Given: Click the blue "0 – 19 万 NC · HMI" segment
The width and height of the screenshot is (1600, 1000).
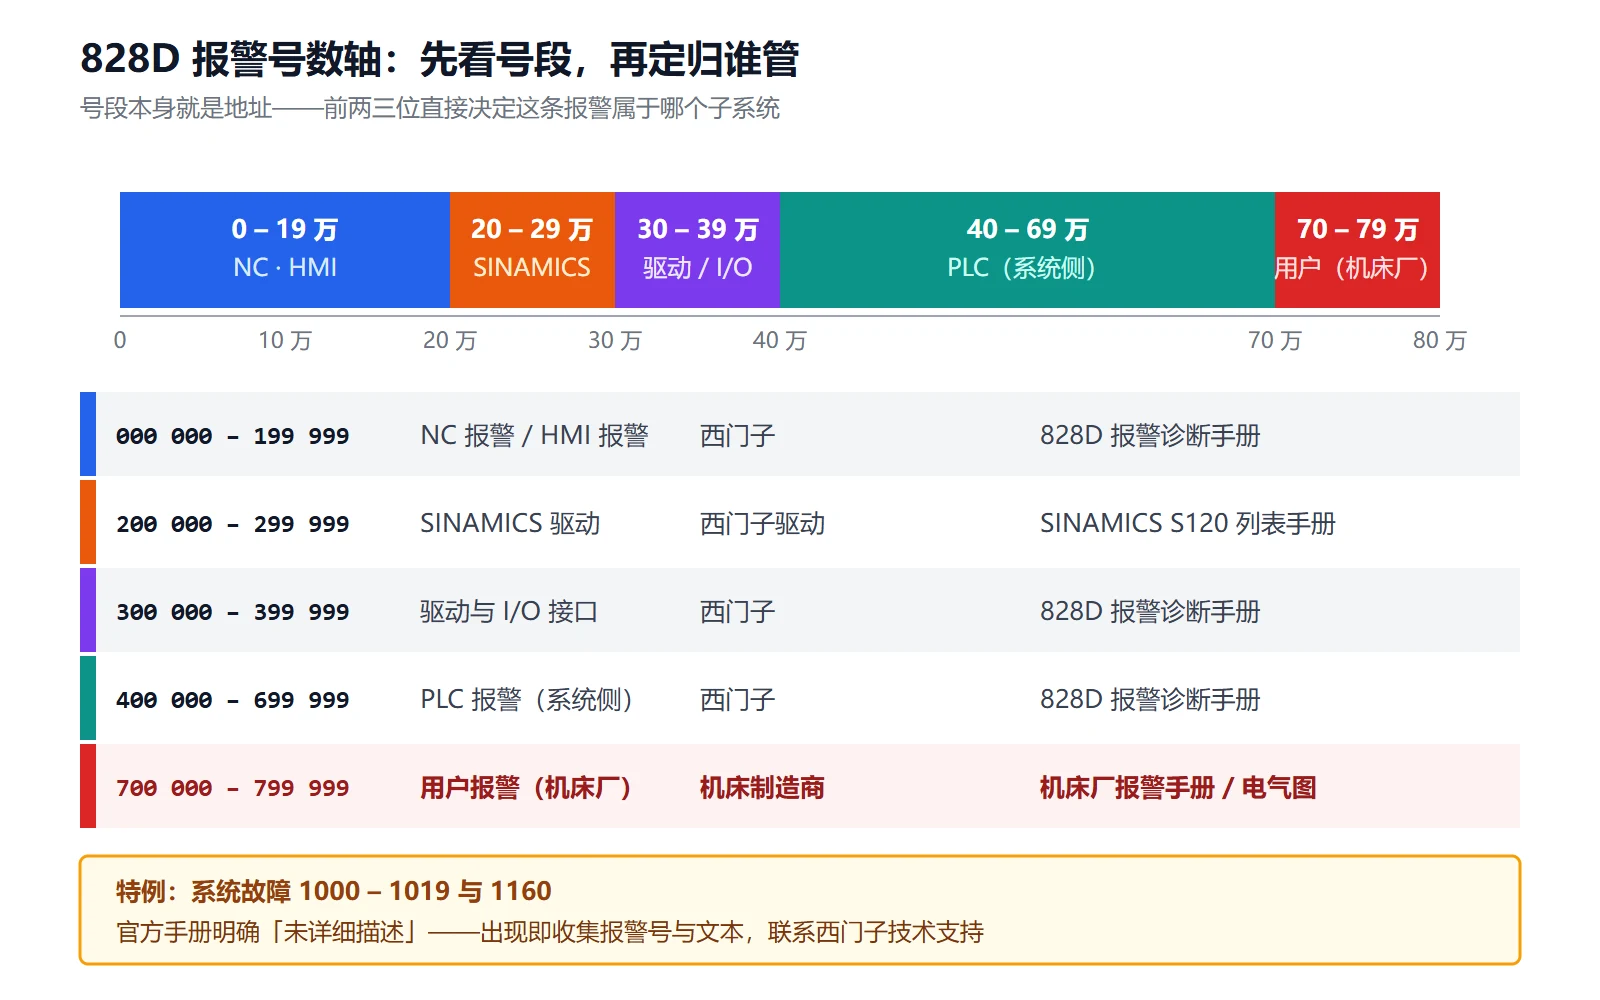Looking at the screenshot, I should click(x=285, y=250).
